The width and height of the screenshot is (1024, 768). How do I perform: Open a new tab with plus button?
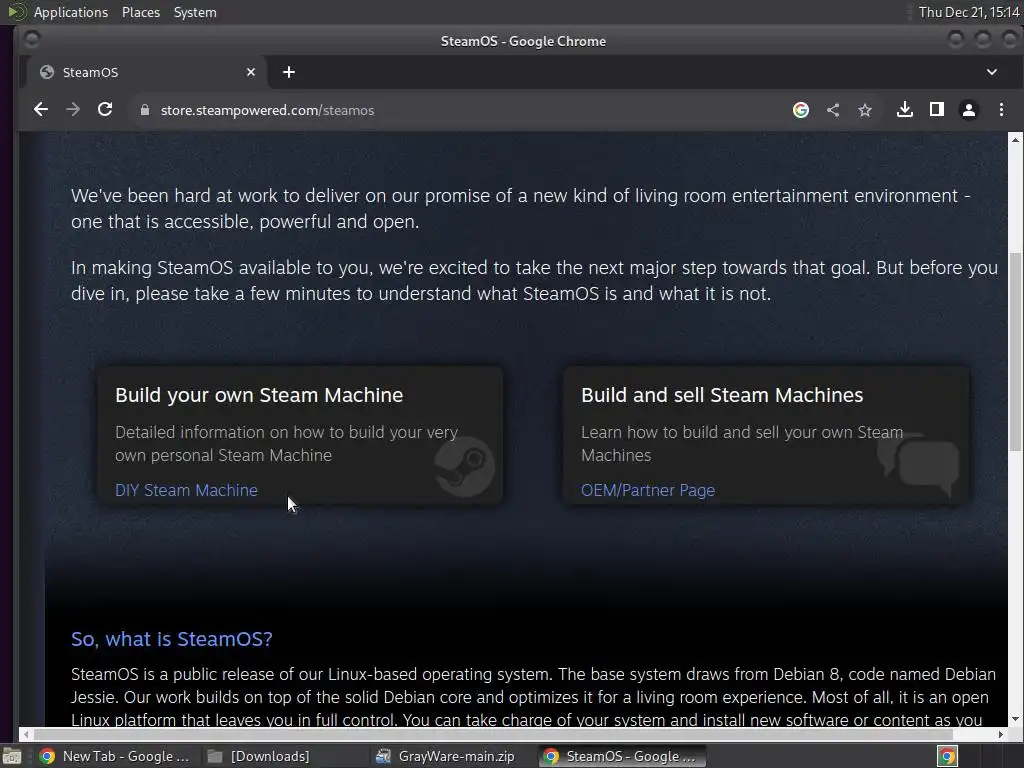click(289, 72)
